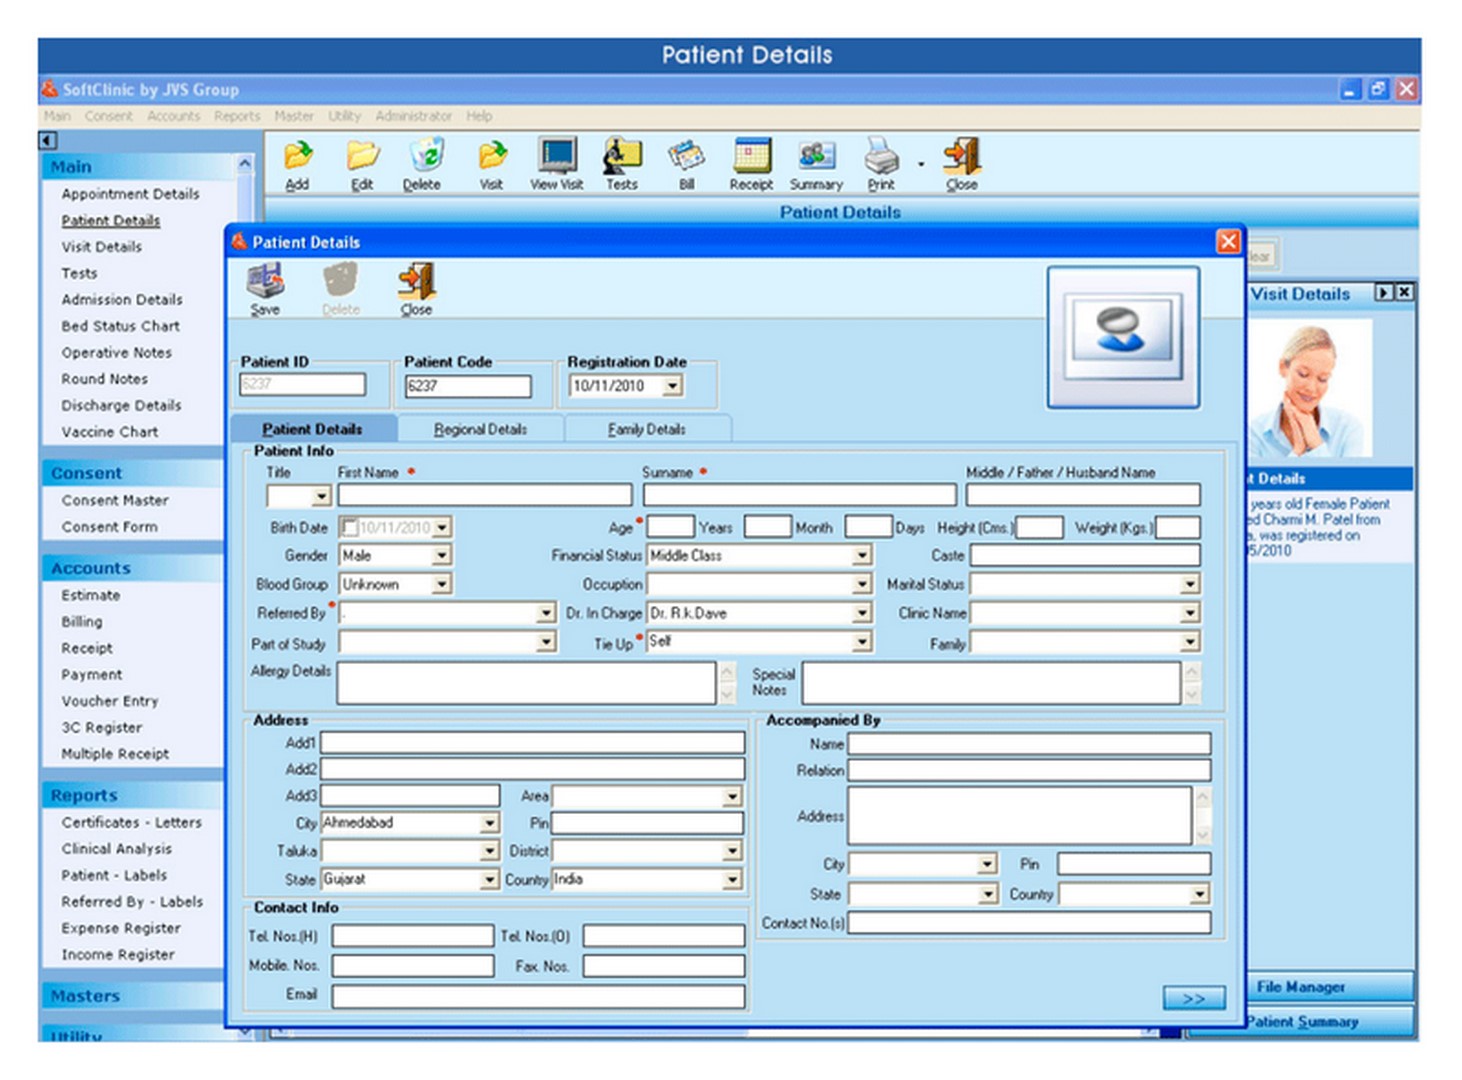The height and width of the screenshot is (1080, 1462).
Task: Expand the Financial Status dropdown
Action: (x=861, y=555)
